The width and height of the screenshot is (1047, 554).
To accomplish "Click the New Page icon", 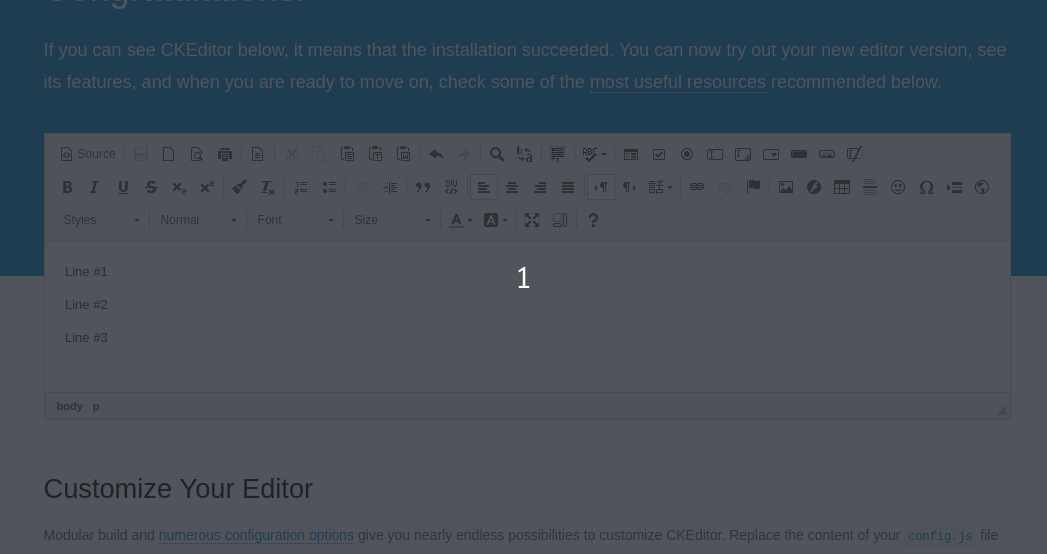I will [168, 154].
